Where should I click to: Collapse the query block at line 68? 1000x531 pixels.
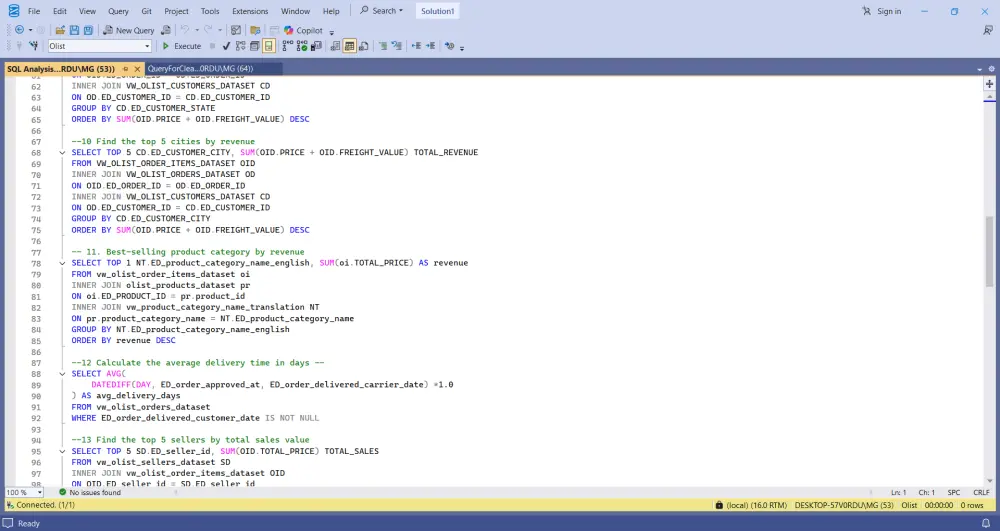pos(62,152)
